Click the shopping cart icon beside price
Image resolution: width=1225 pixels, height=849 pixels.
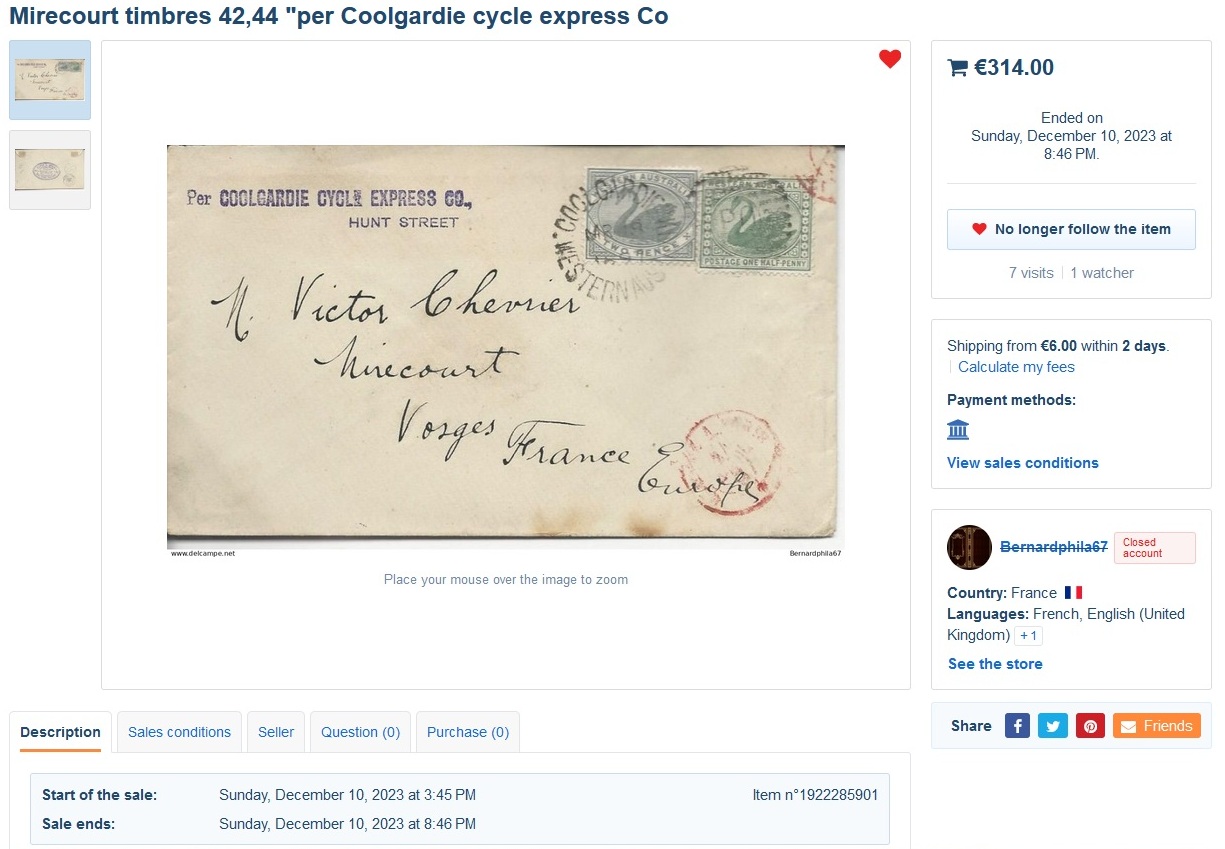(957, 68)
